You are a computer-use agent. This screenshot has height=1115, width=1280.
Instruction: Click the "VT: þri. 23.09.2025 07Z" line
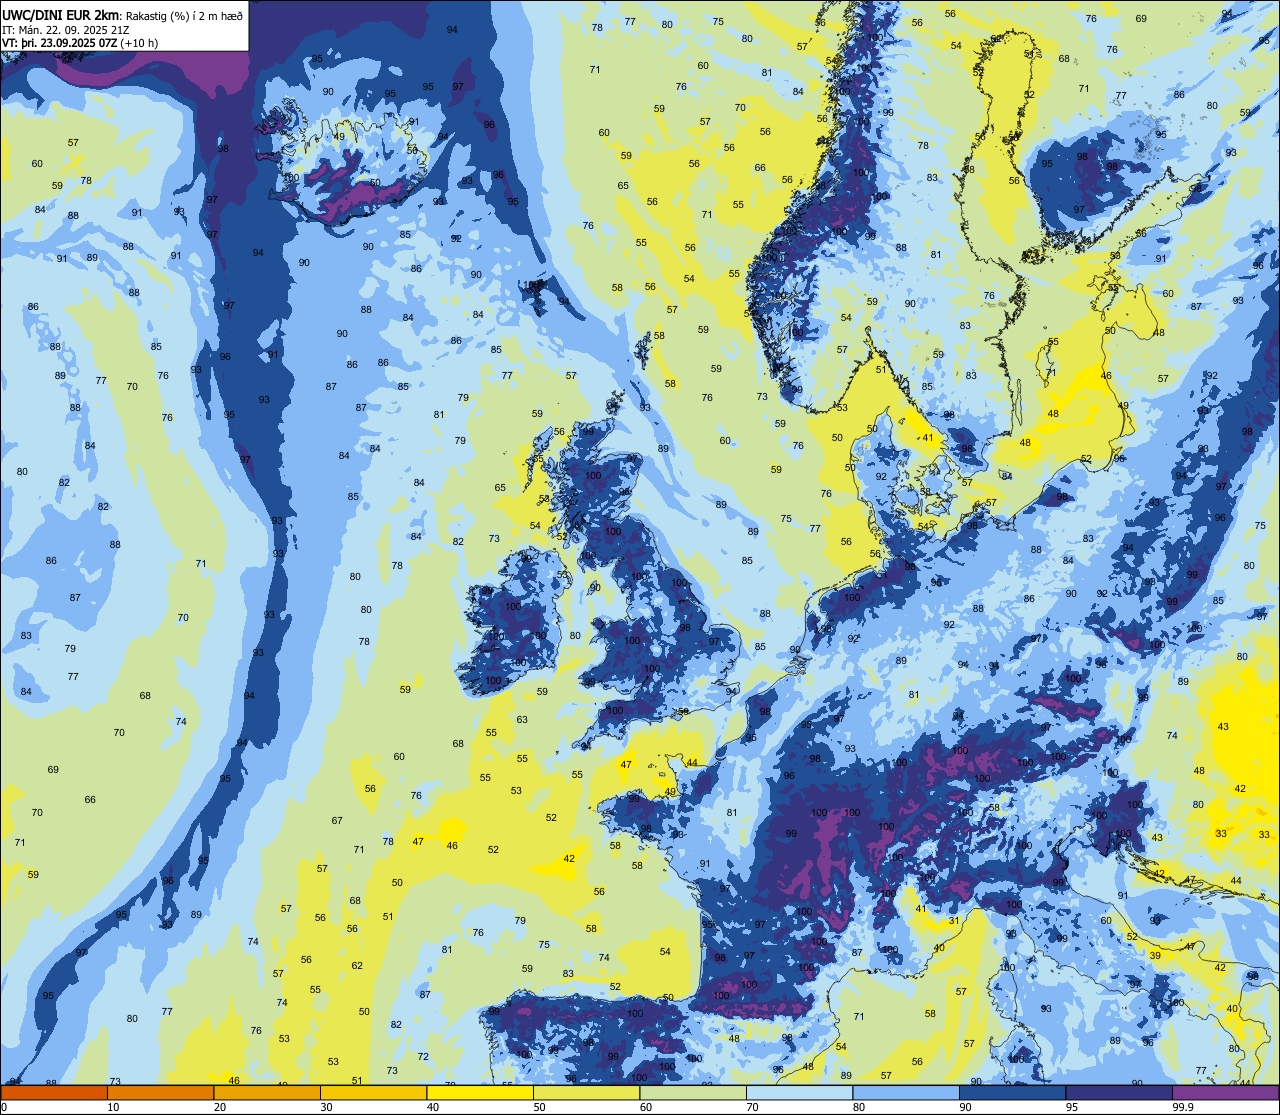click(60, 42)
